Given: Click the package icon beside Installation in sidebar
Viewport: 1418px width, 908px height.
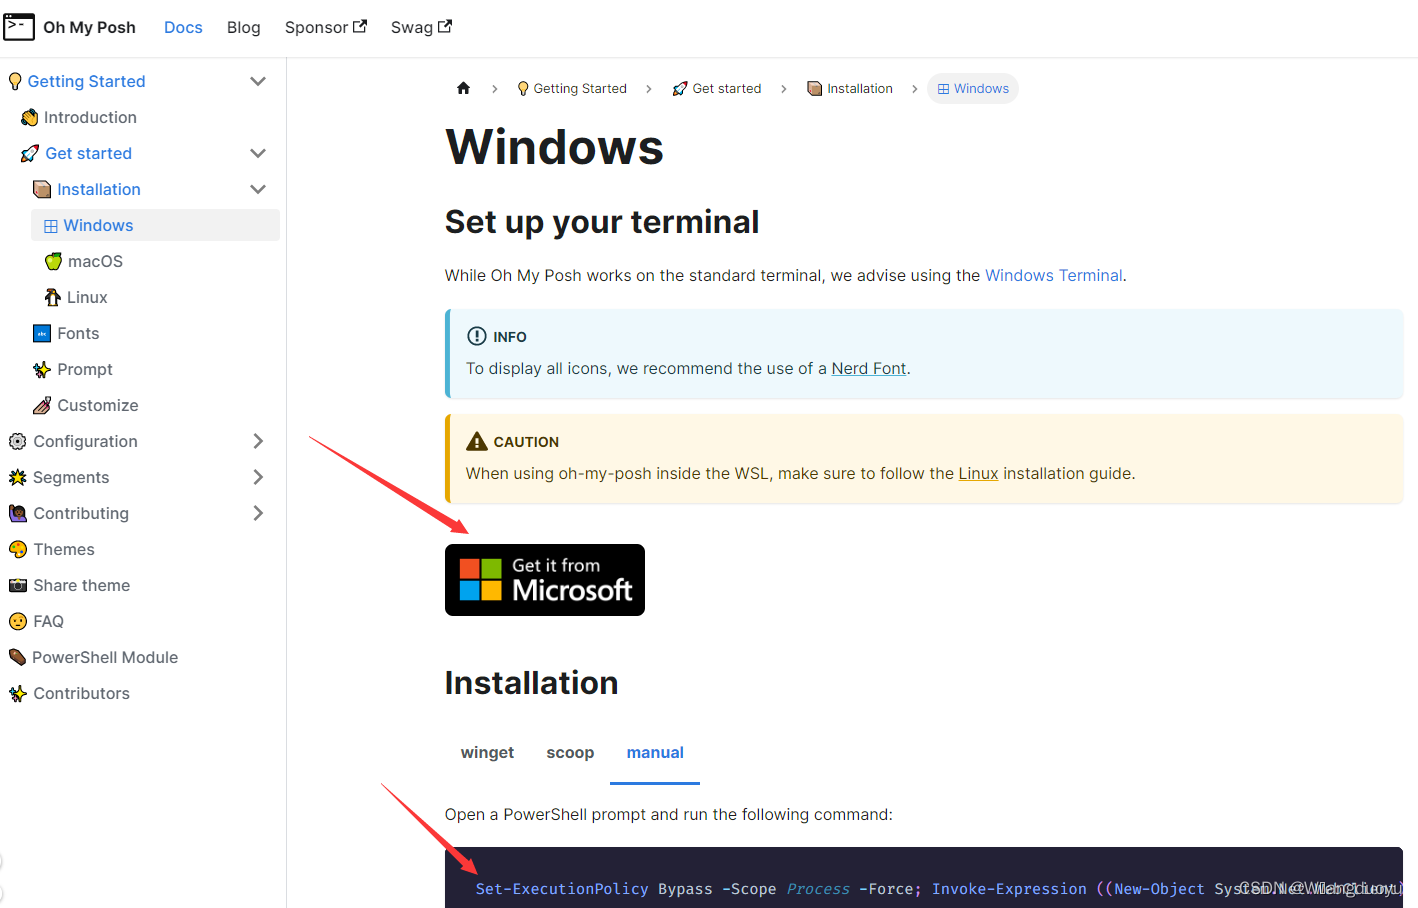Looking at the screenshot, I should [42, 189].
